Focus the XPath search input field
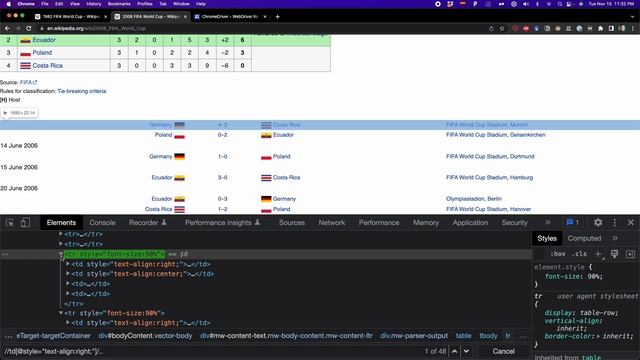Image resolution: width=640 pixels, height=360 pixels. click(x=212, y=351)
